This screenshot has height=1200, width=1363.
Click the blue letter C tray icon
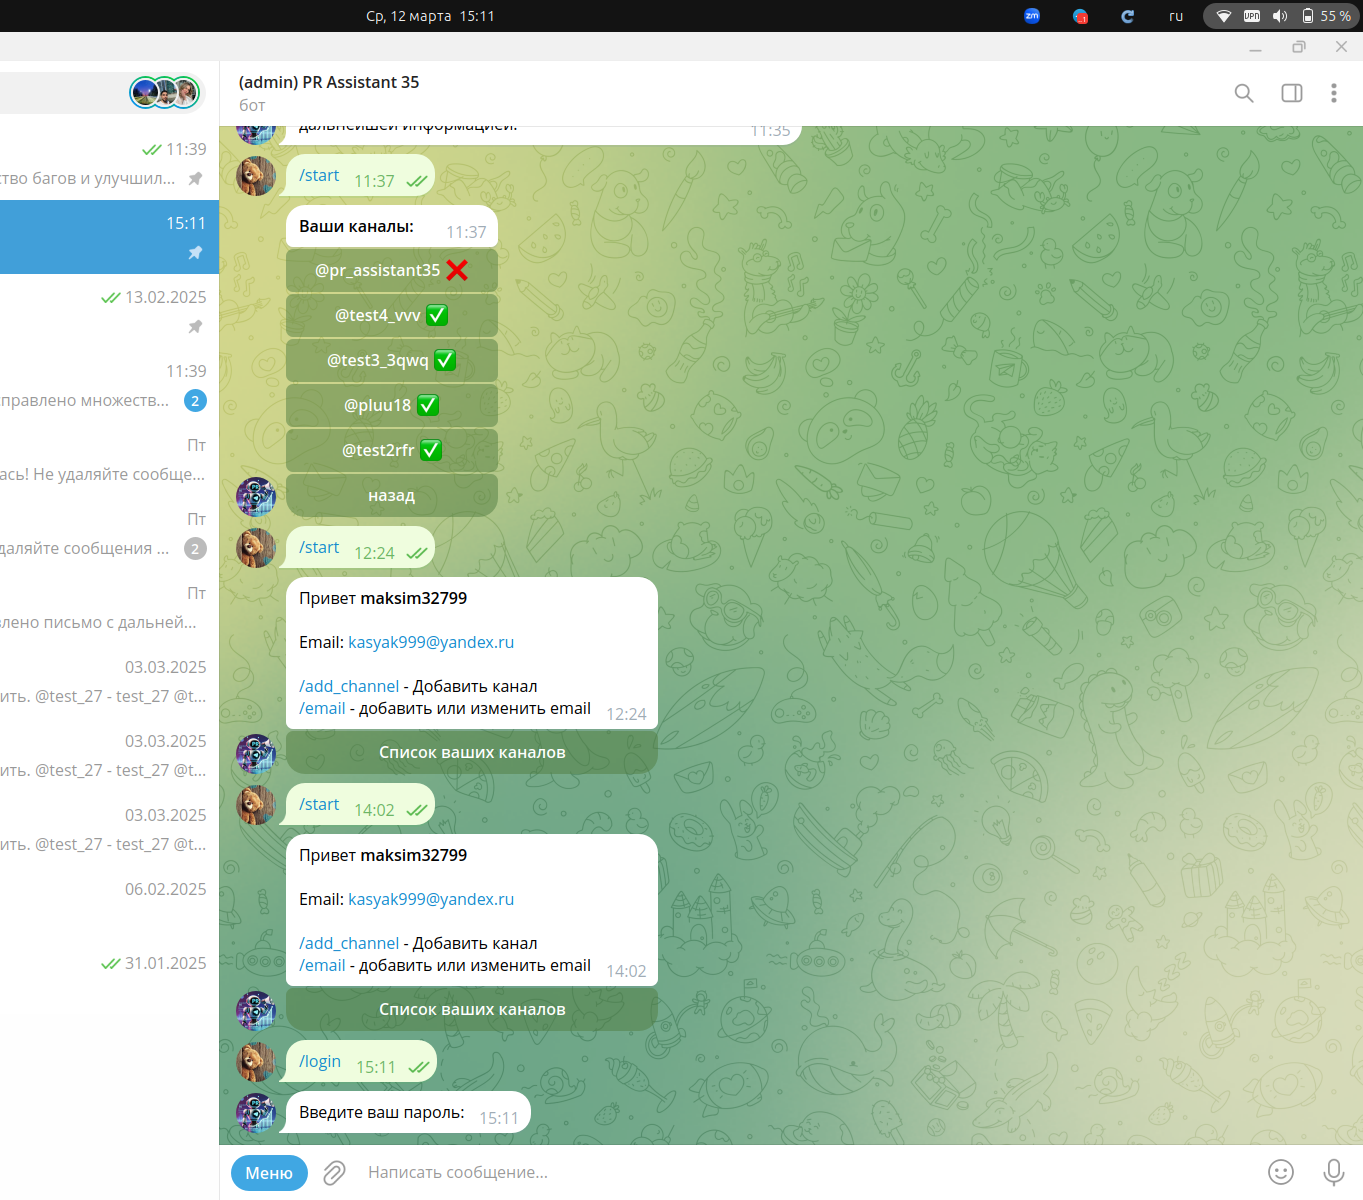(x=1128, y=16)
